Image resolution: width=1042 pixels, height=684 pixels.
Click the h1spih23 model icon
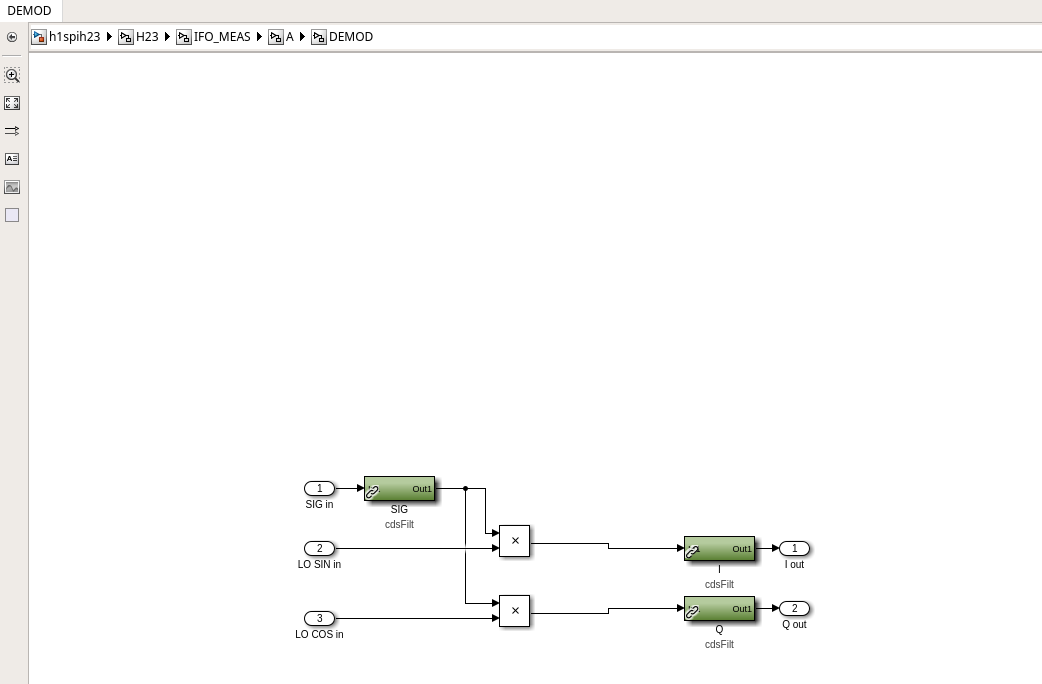pyautogui.click(x=39, y=37)
